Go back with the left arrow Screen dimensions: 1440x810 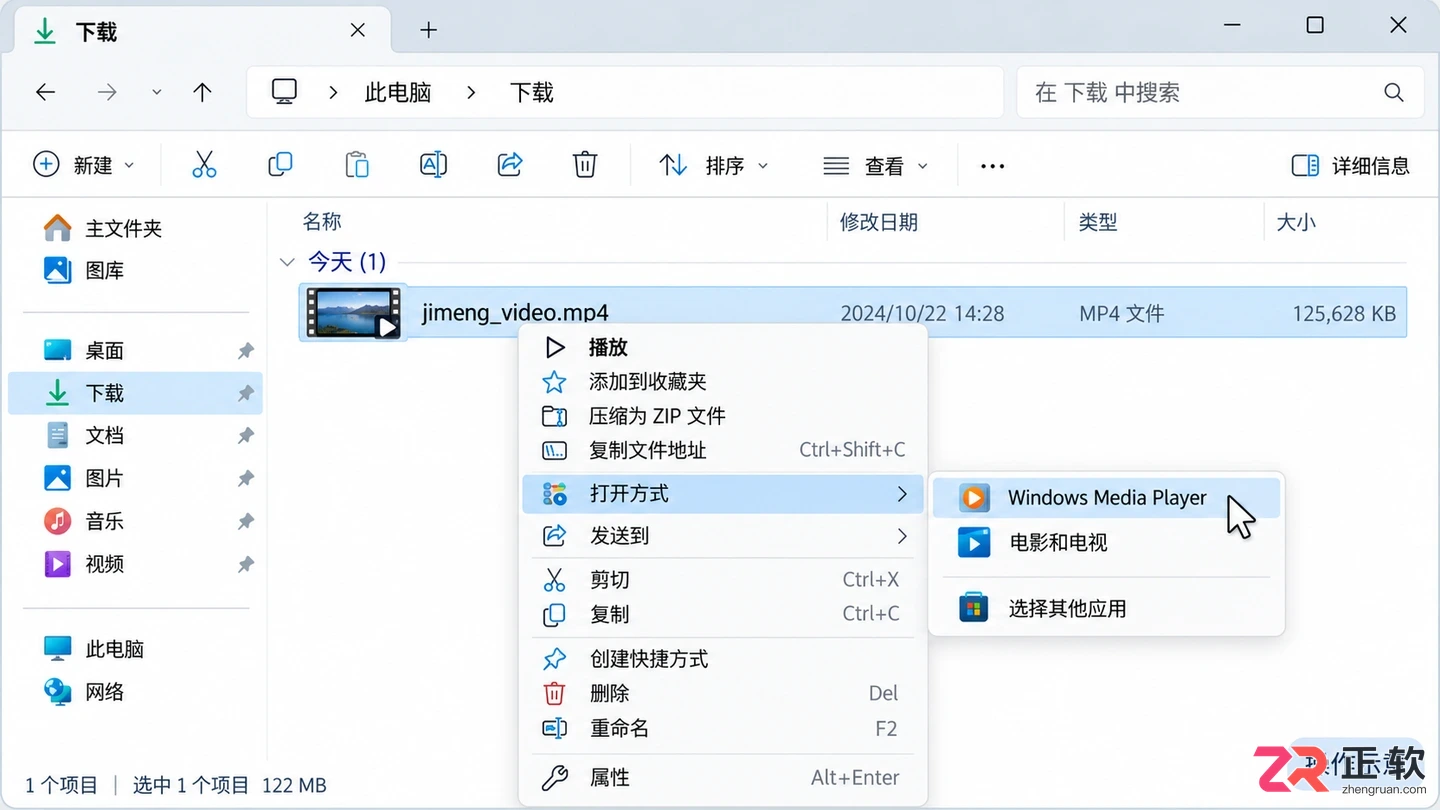coord(45,93)
